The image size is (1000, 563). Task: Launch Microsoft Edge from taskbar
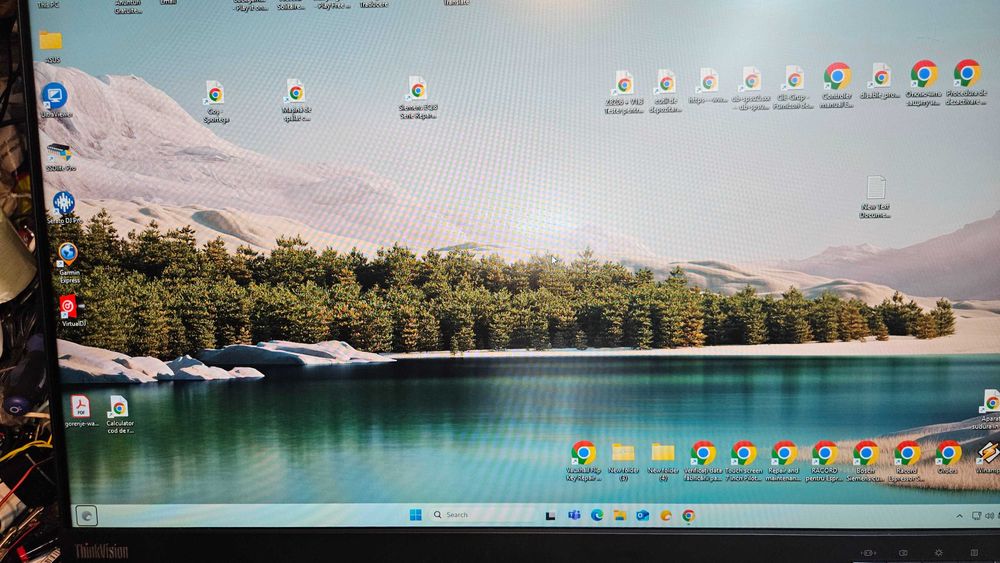[597, 515]
